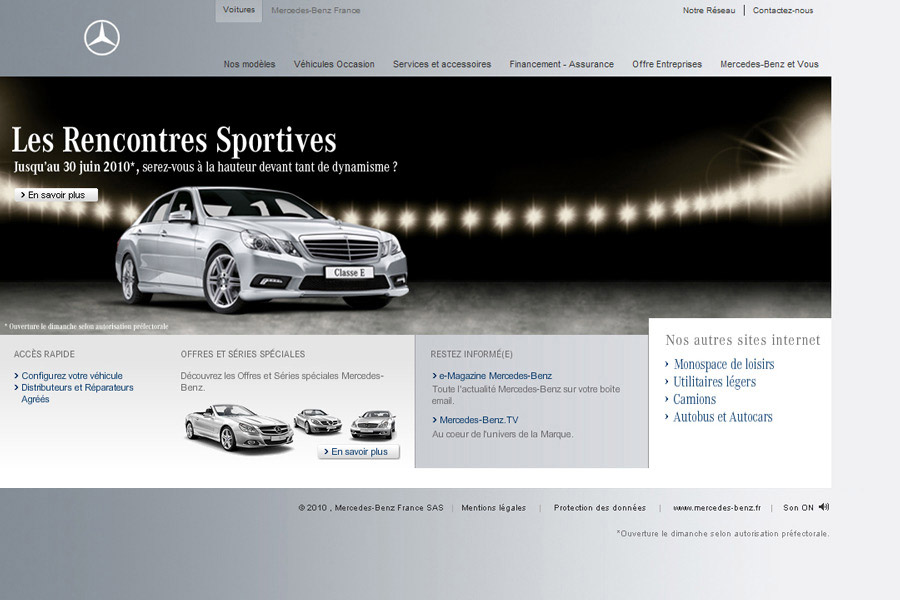Screen dimensions: 900x600
Task: Expand Services et accessoires menu
Action: (442, 64)
